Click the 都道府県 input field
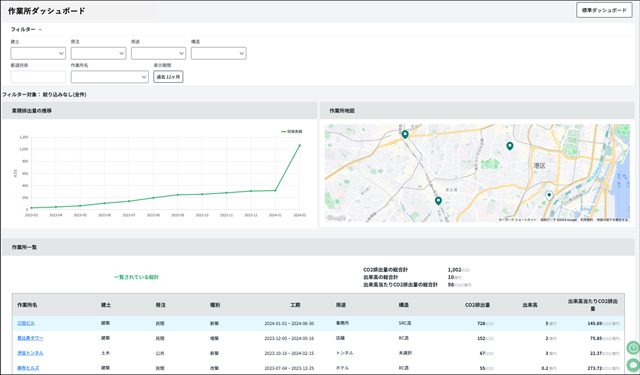The height and width of the screenshot is (375, 640). 38,77
